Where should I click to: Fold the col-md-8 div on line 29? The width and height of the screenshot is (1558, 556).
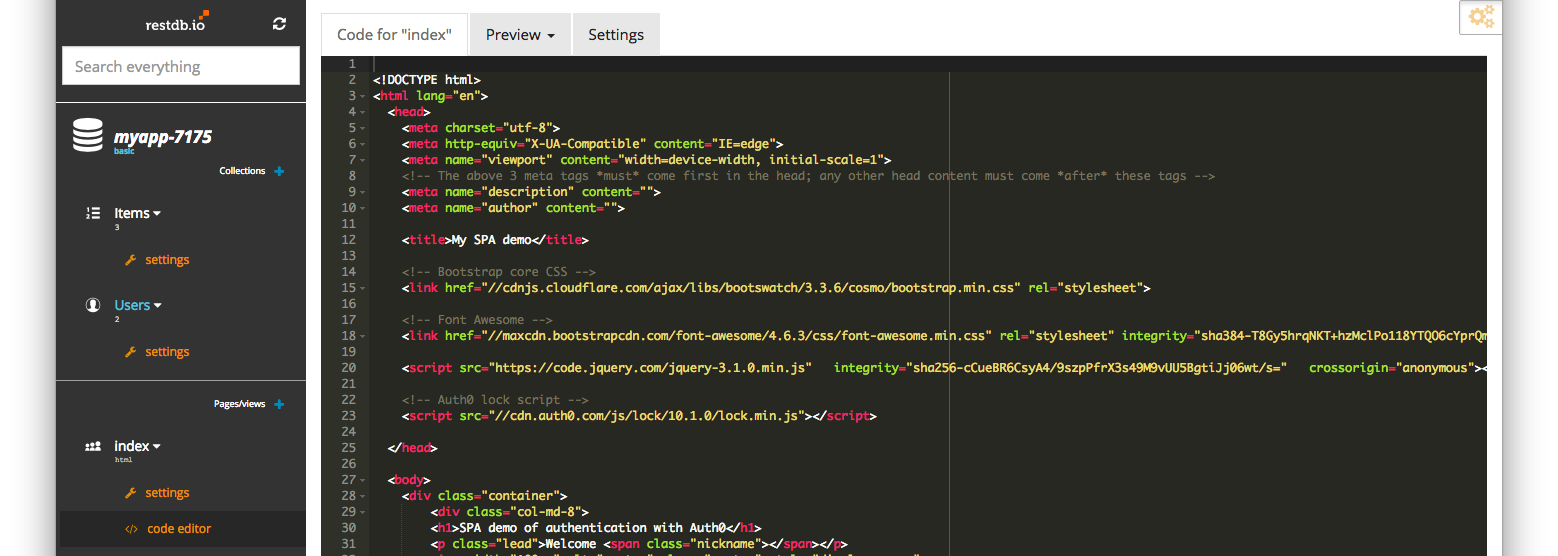(x=365, y=512)
